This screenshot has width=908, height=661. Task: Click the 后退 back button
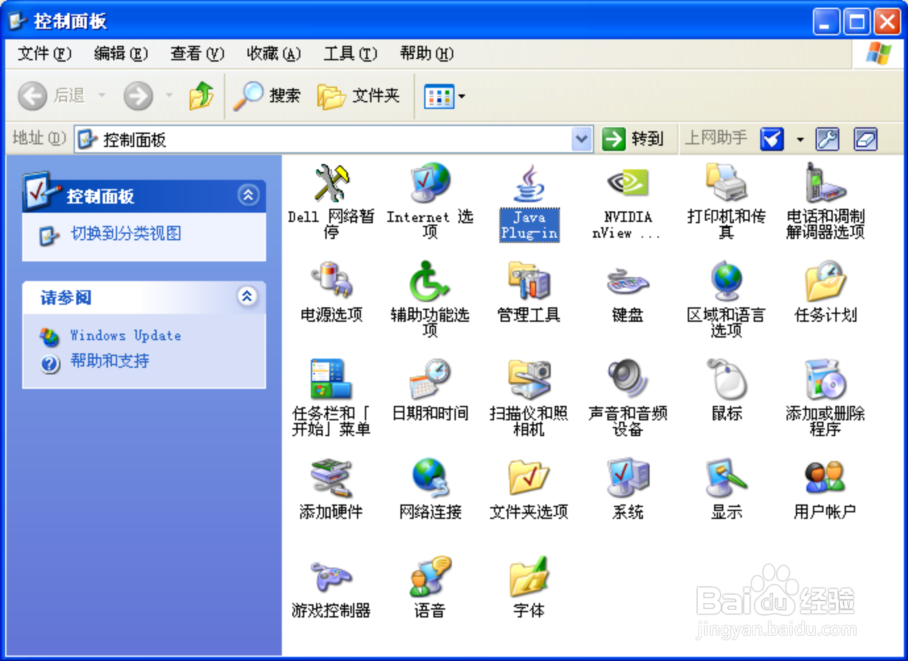click(x=52, y=96)
